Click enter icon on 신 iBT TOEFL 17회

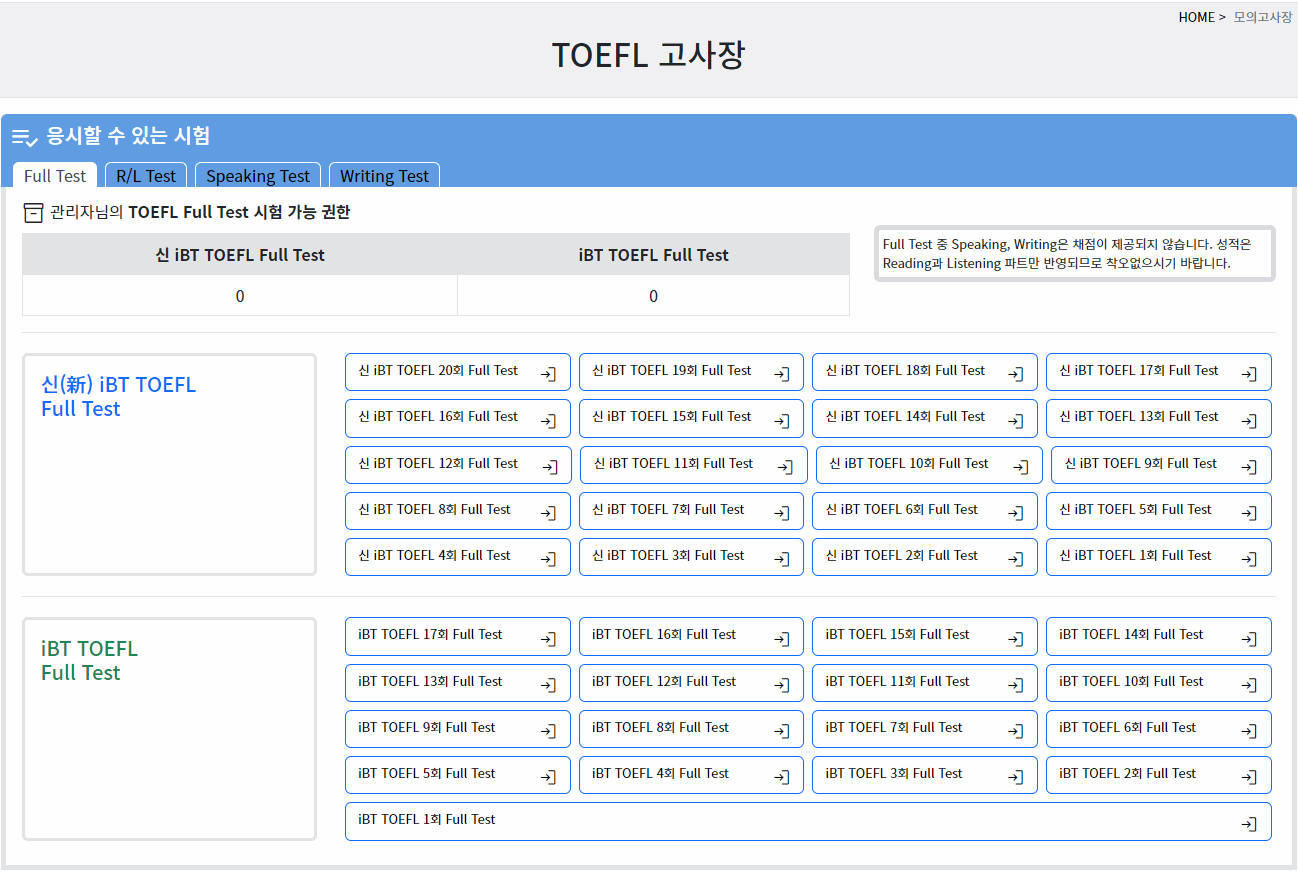tap(1249, 374)
